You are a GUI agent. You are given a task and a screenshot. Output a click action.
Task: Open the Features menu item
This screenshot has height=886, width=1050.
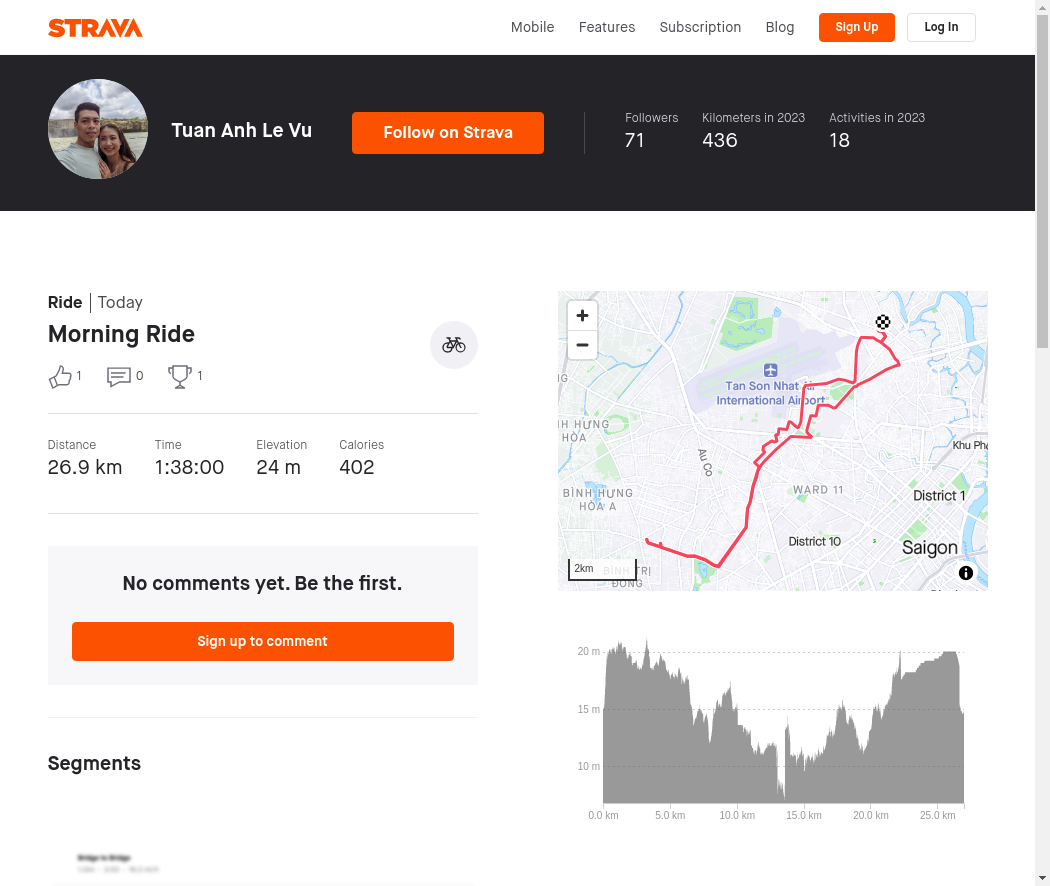click(607, 27)
